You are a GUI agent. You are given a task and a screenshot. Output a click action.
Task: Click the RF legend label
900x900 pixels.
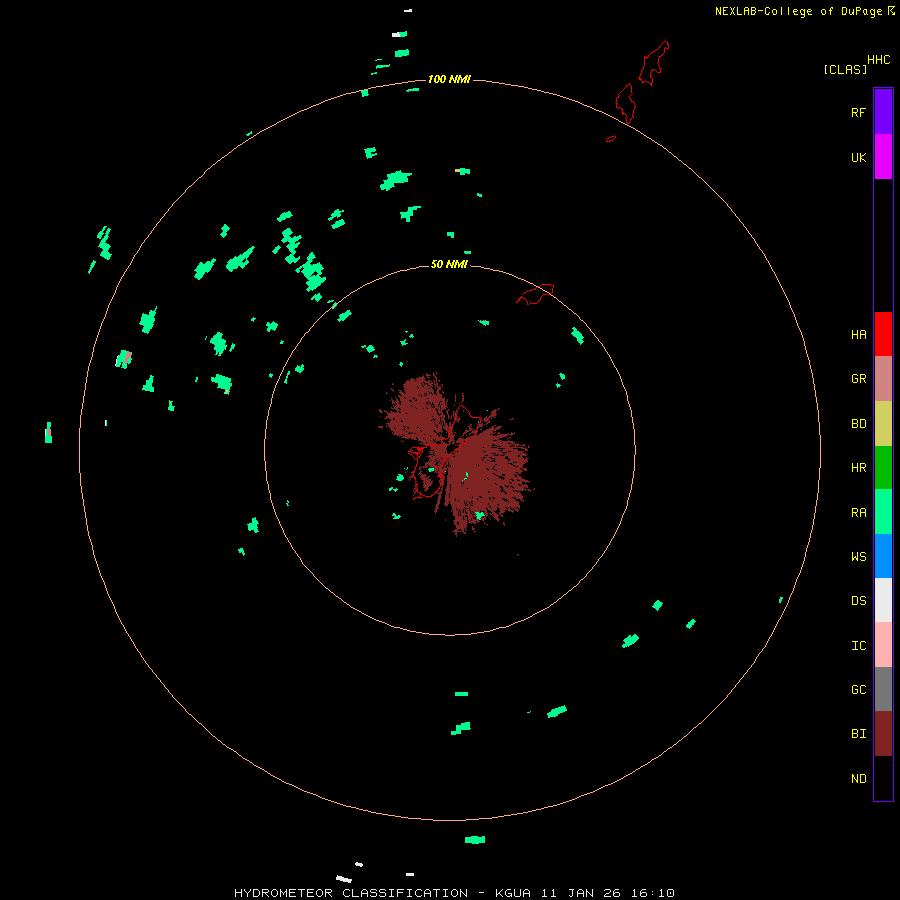click(858, 112)
